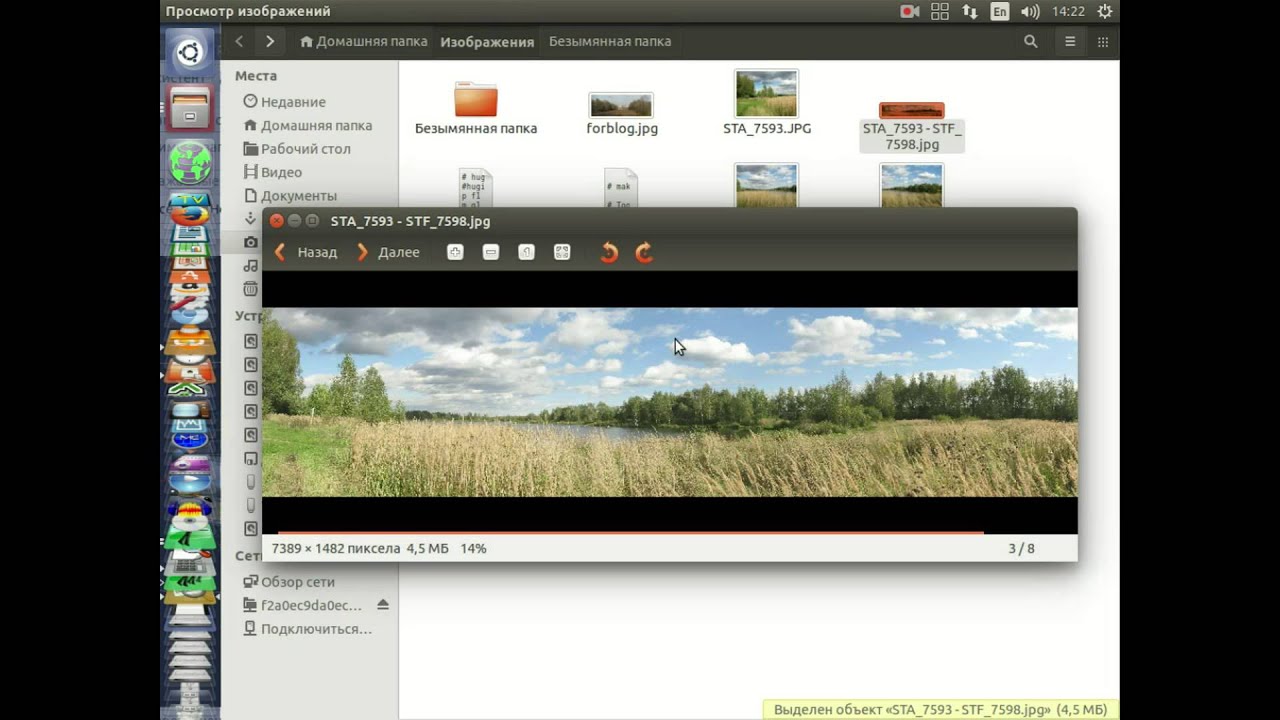Open the 14:22 clock menu
This screenshot has width=1280, height=720.
click(x=1068, y=12)
